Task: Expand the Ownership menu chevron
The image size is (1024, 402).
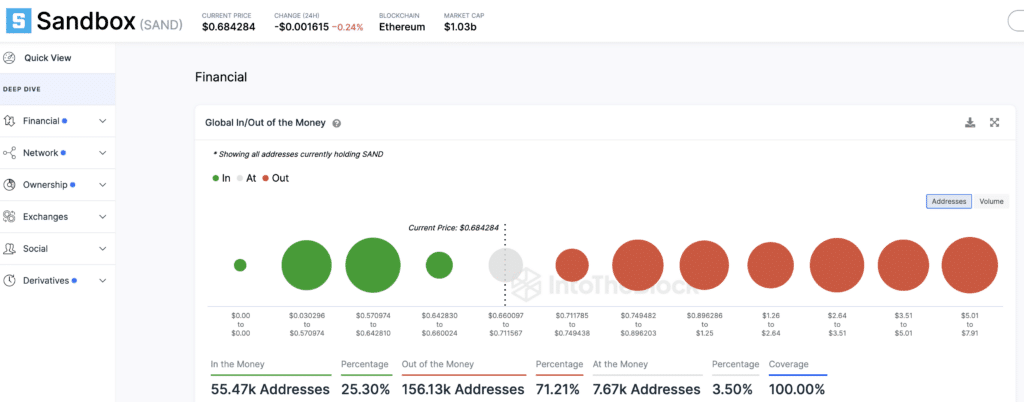Action: click(103, 185)
